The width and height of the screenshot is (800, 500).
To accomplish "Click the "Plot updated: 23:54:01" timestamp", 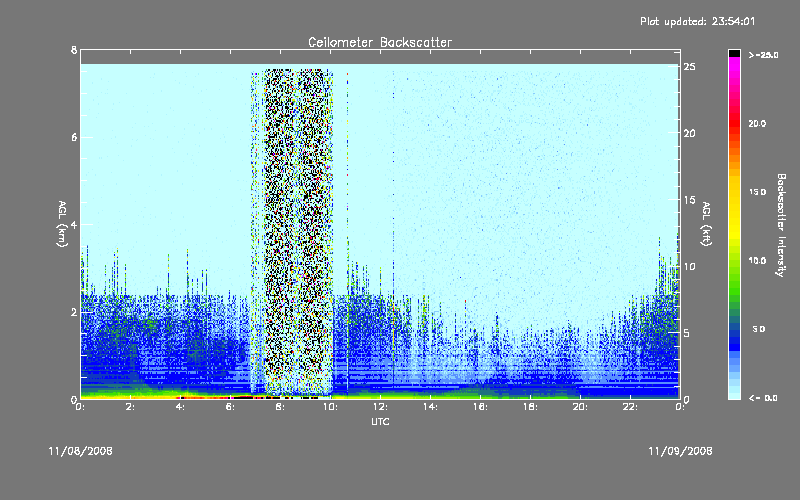I will [697, 21].
